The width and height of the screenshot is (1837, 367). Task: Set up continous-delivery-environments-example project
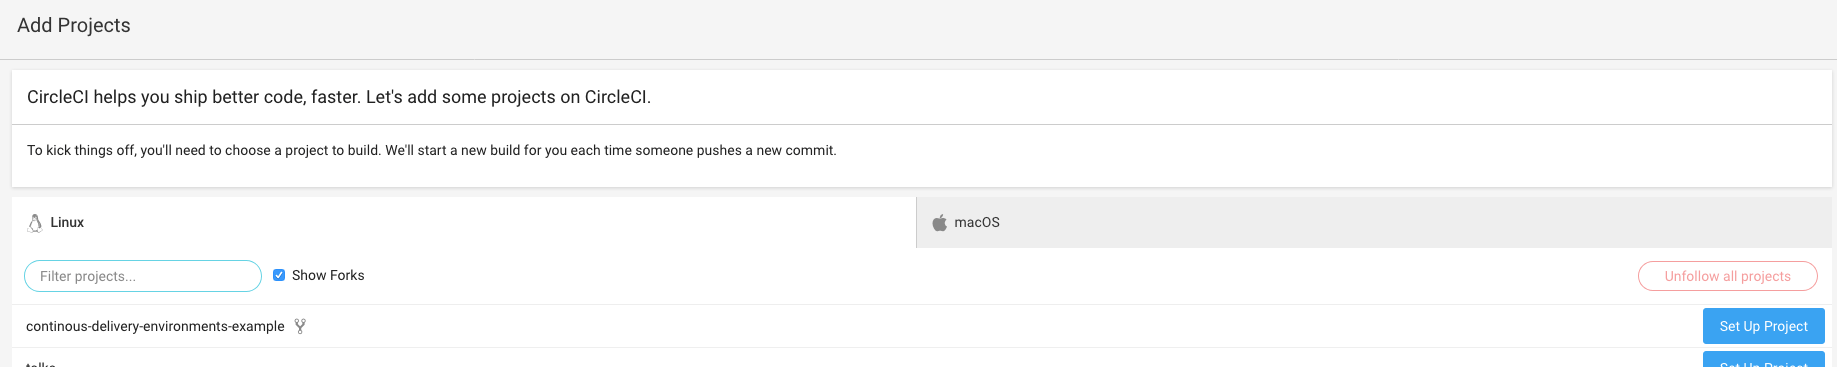[x=1763, y=326]
